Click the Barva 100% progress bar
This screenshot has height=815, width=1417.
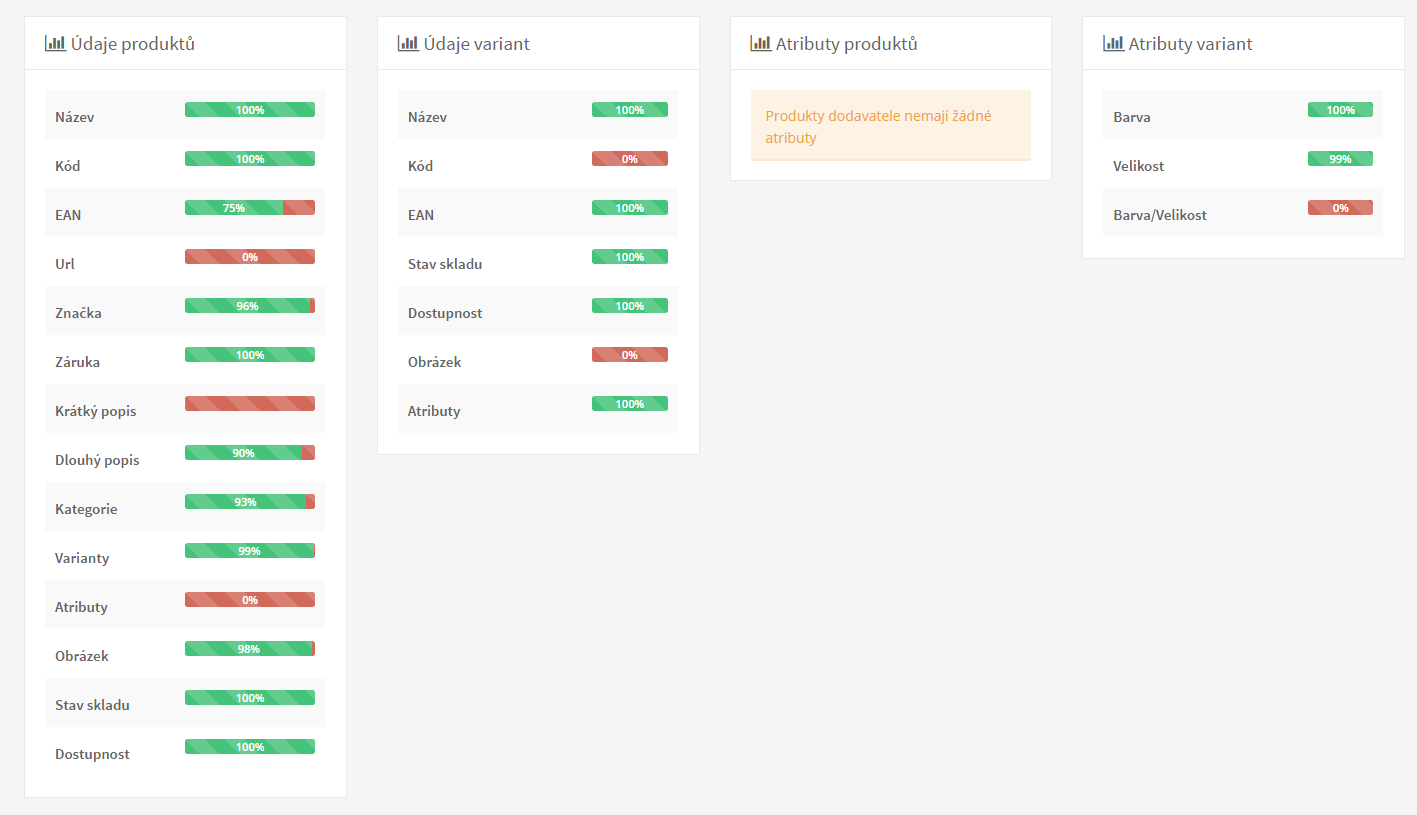click(1340, 110)
